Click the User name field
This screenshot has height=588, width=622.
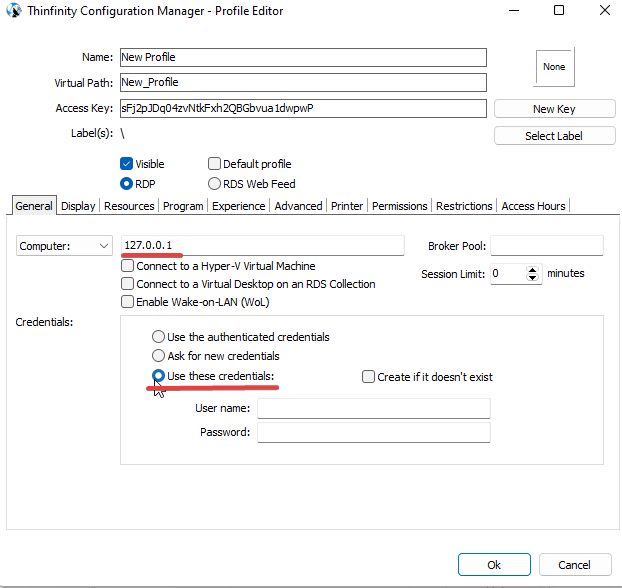pos(374,408)
